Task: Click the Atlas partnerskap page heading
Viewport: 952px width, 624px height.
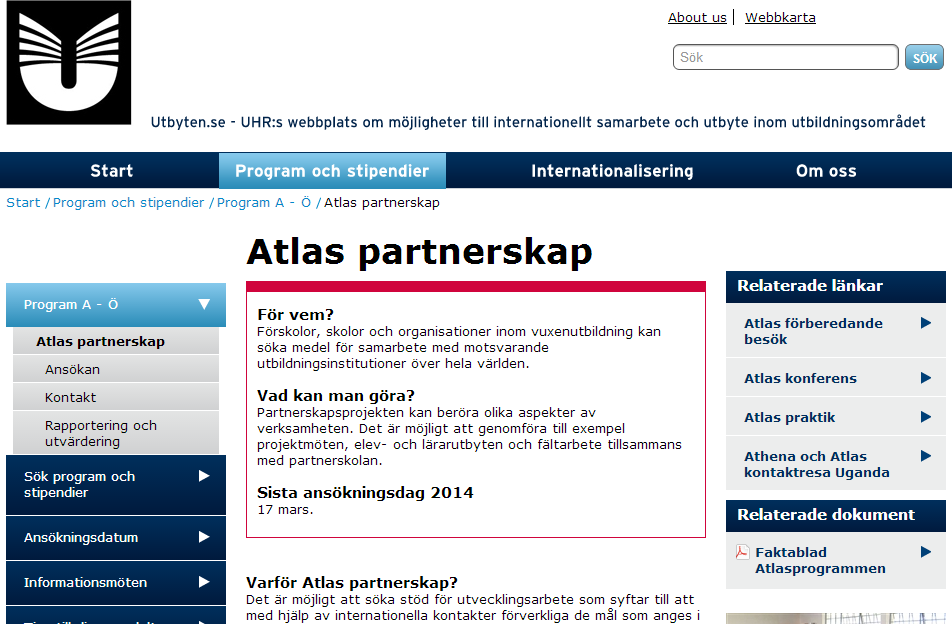Action: point(419,252)
